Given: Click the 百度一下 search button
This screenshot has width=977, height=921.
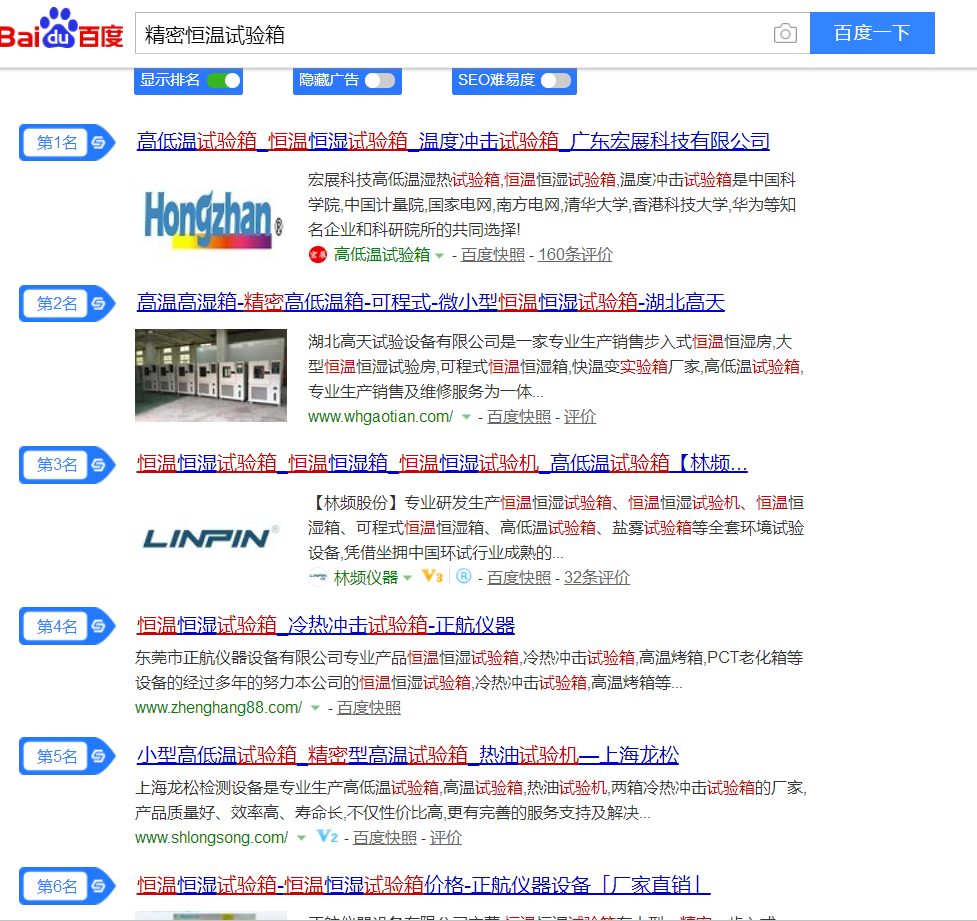Looking at the screenshot, I should pos(872,33).
